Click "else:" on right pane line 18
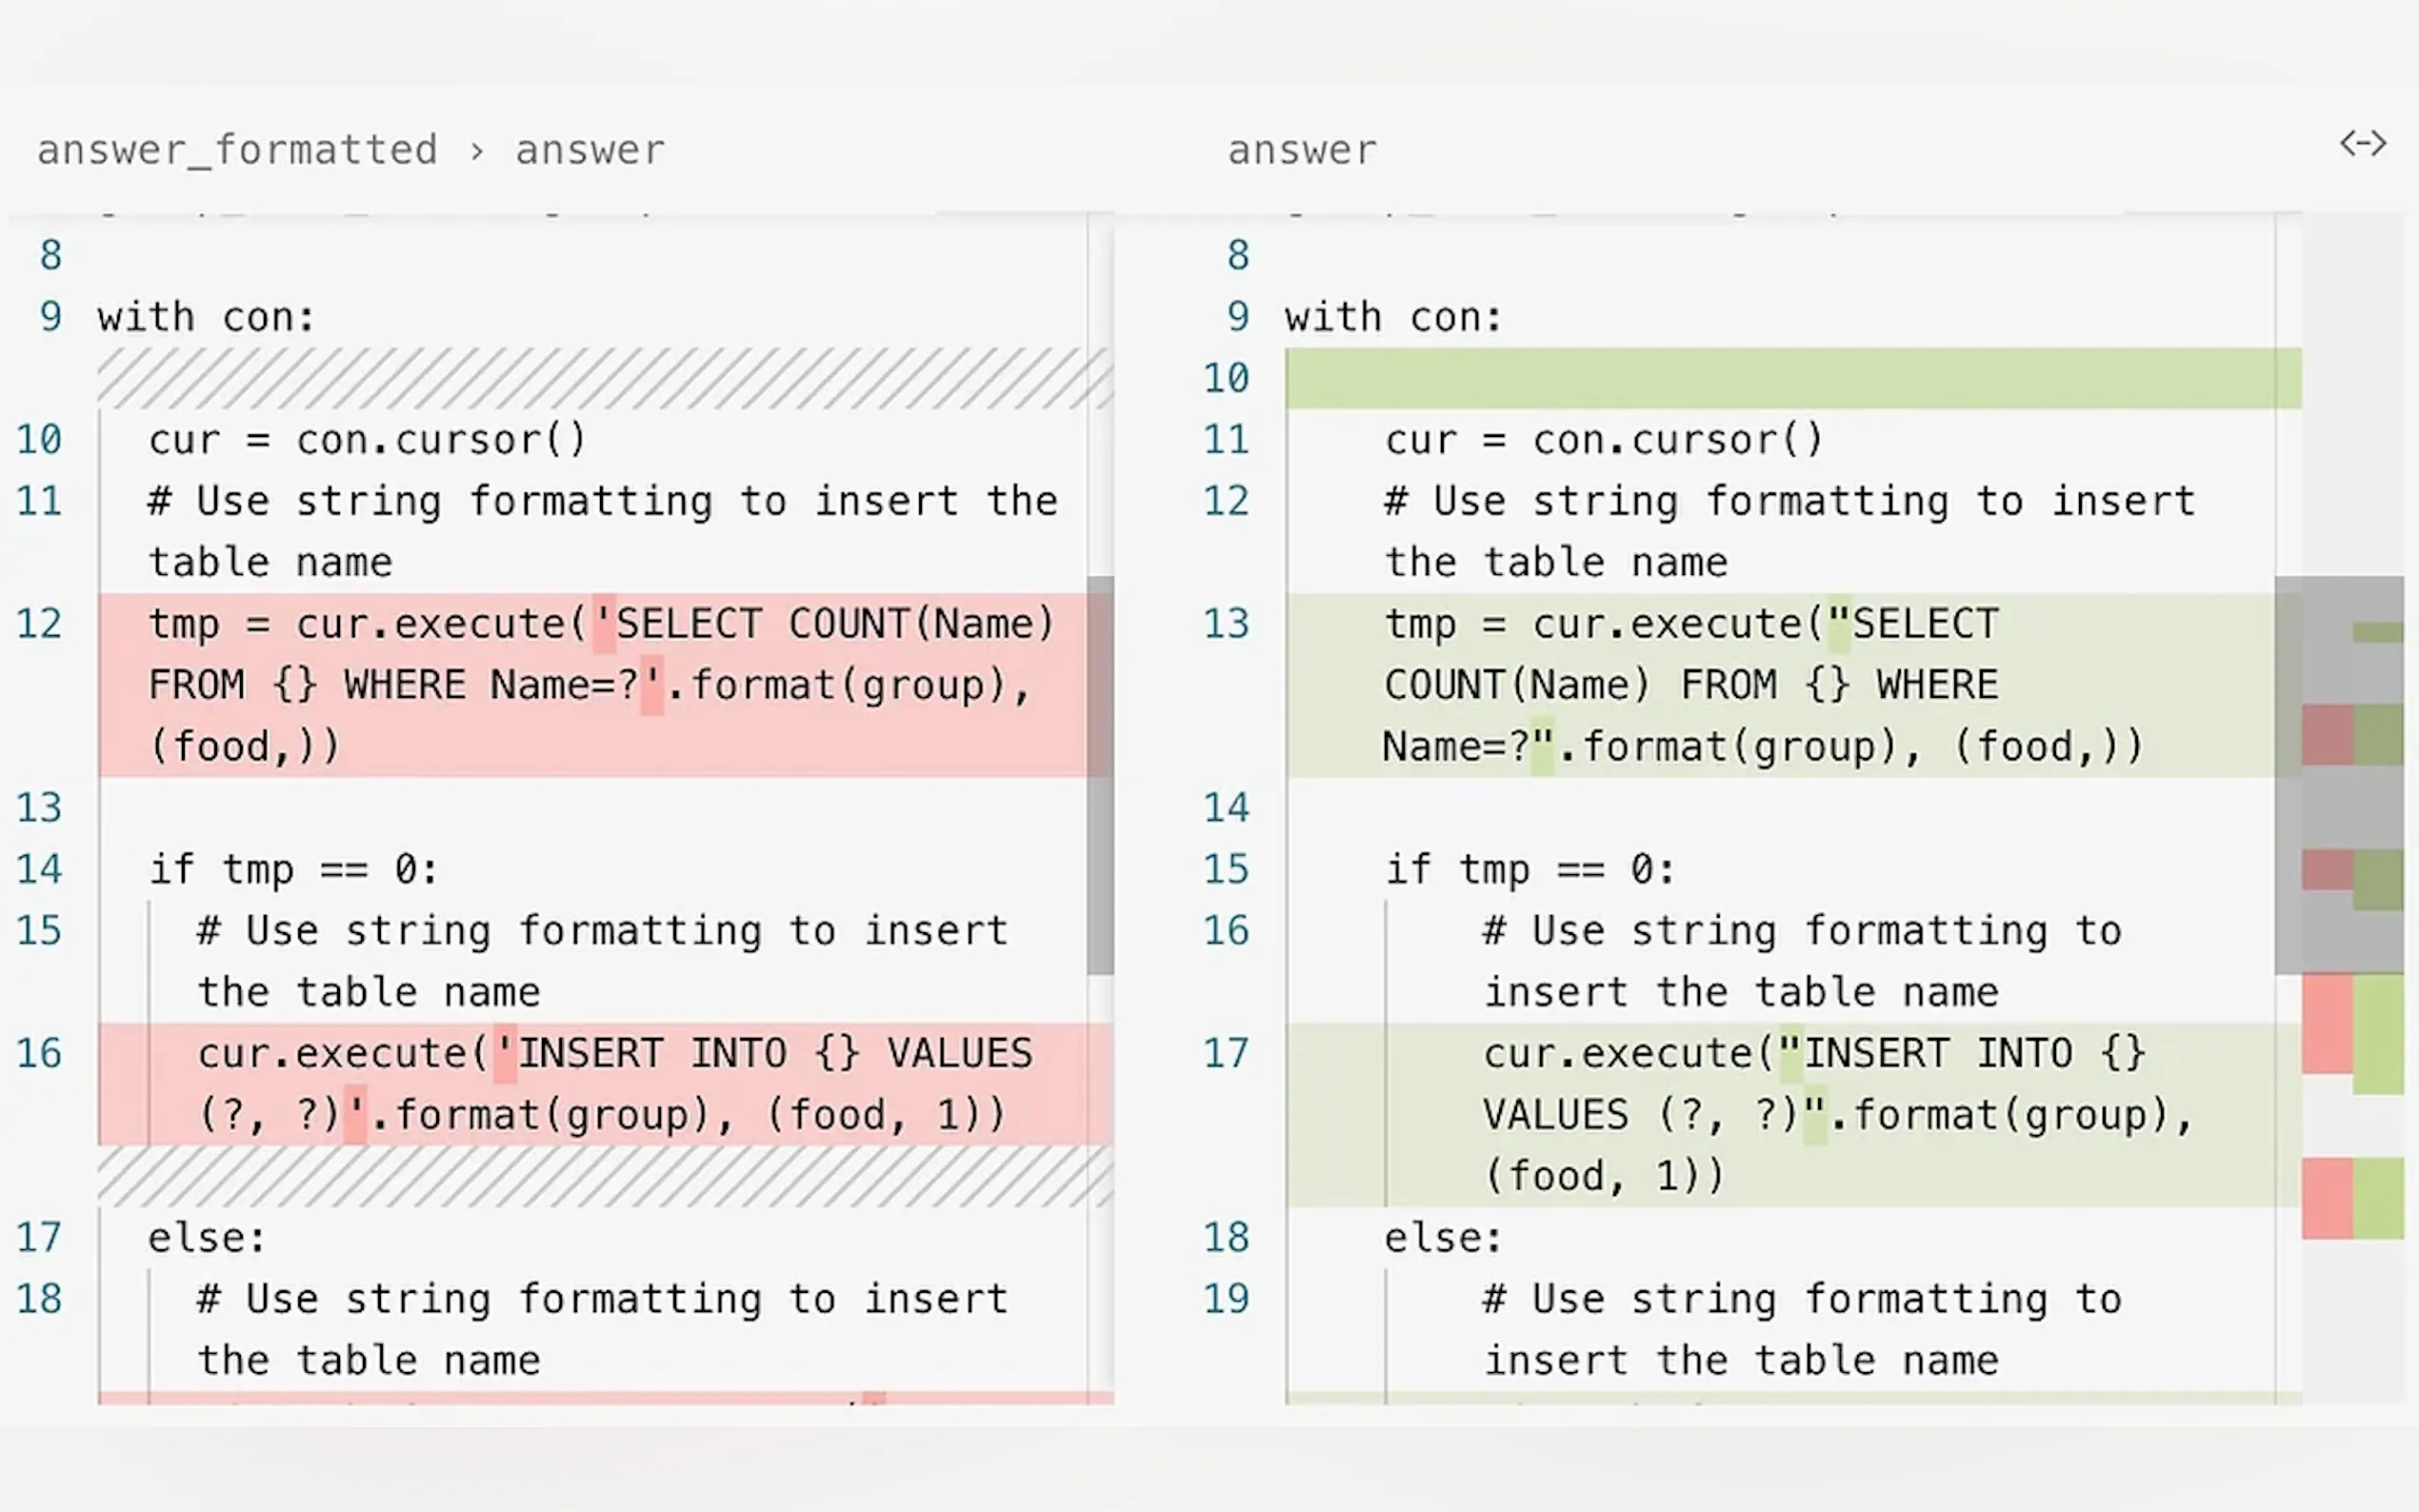This screenshot has height=1512, width=2419. click(1441, 1238)
